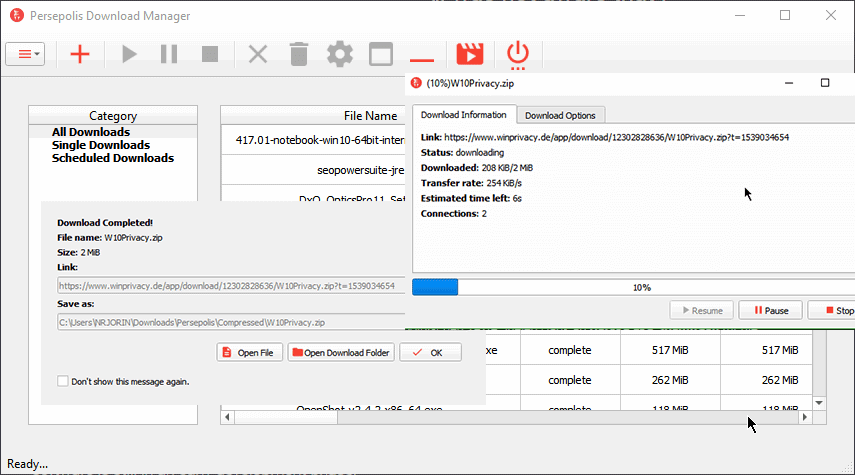This screenshot has width=855, height=475.
Task: Click the horizontal scrollbar right arrow
Action: coord(805,417)
